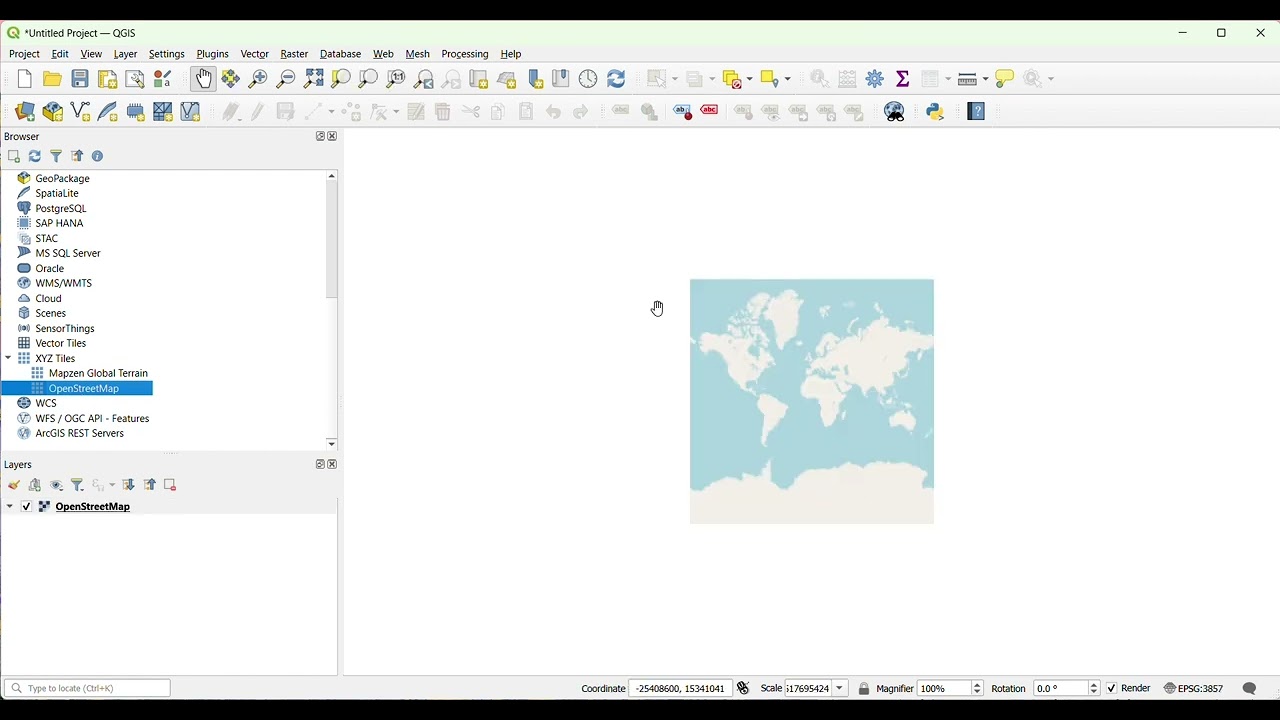Open the Processing menu

pos(465,54)
